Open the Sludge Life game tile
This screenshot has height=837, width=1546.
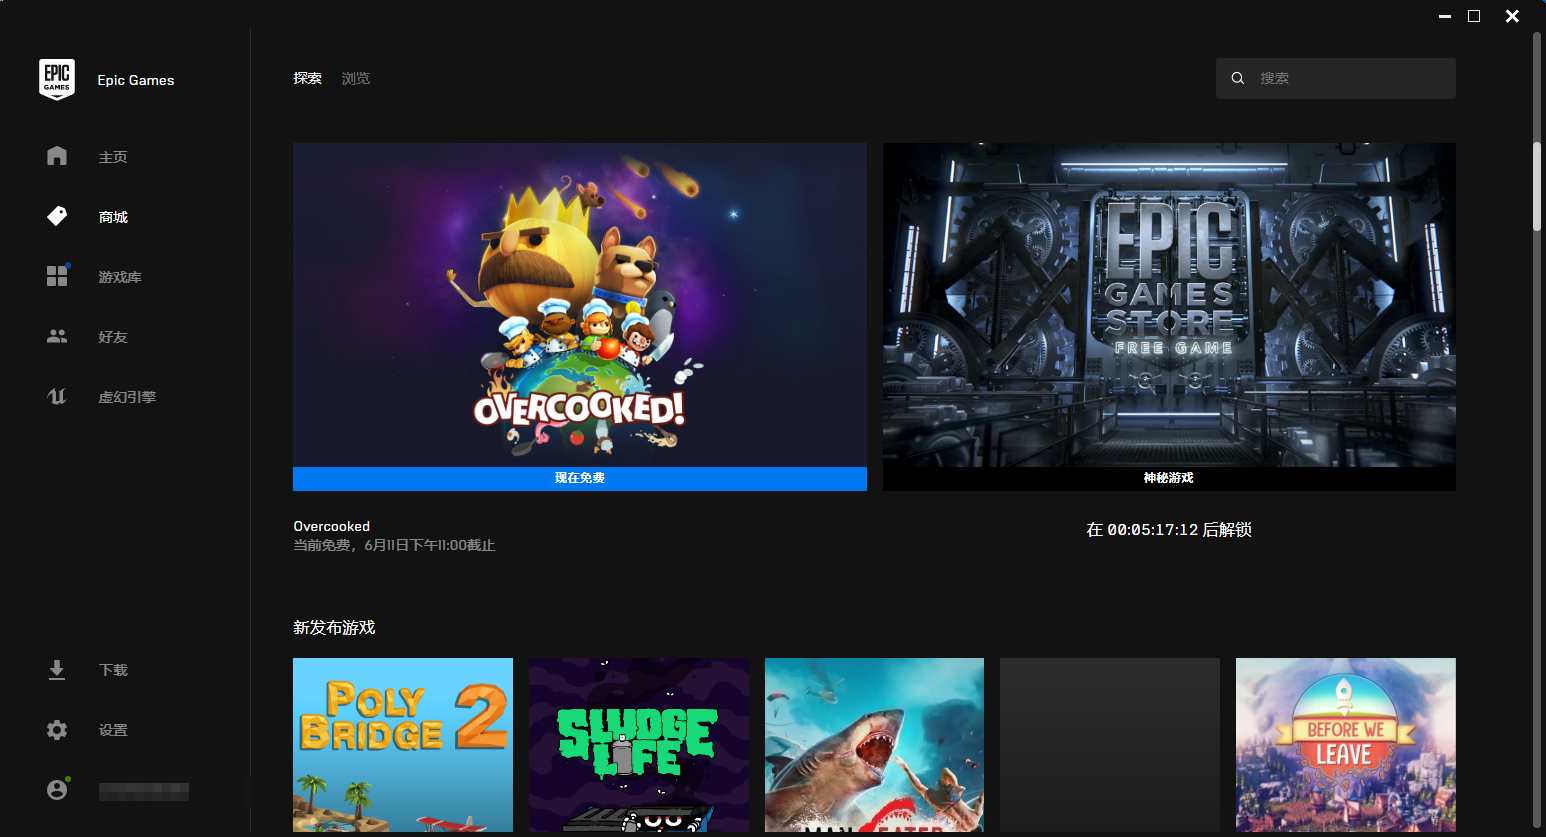click(x=639, y=745)
